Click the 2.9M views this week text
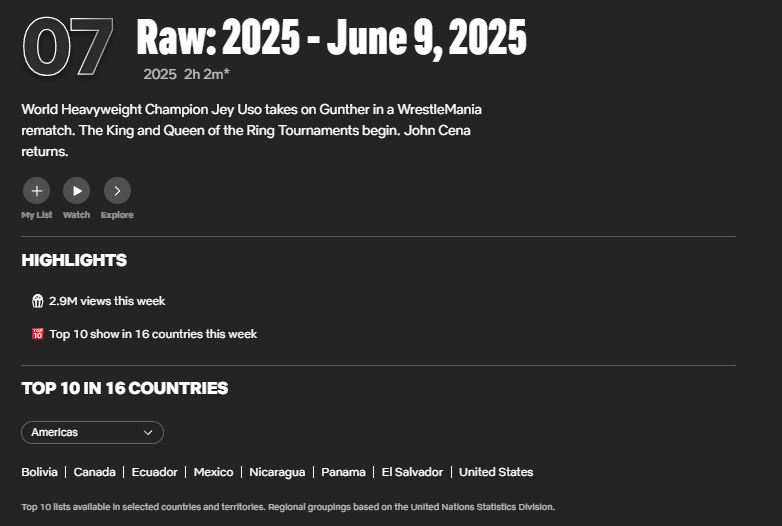Image resolution: width=782 pixels, height=526 pixels. tap(107, 301)
